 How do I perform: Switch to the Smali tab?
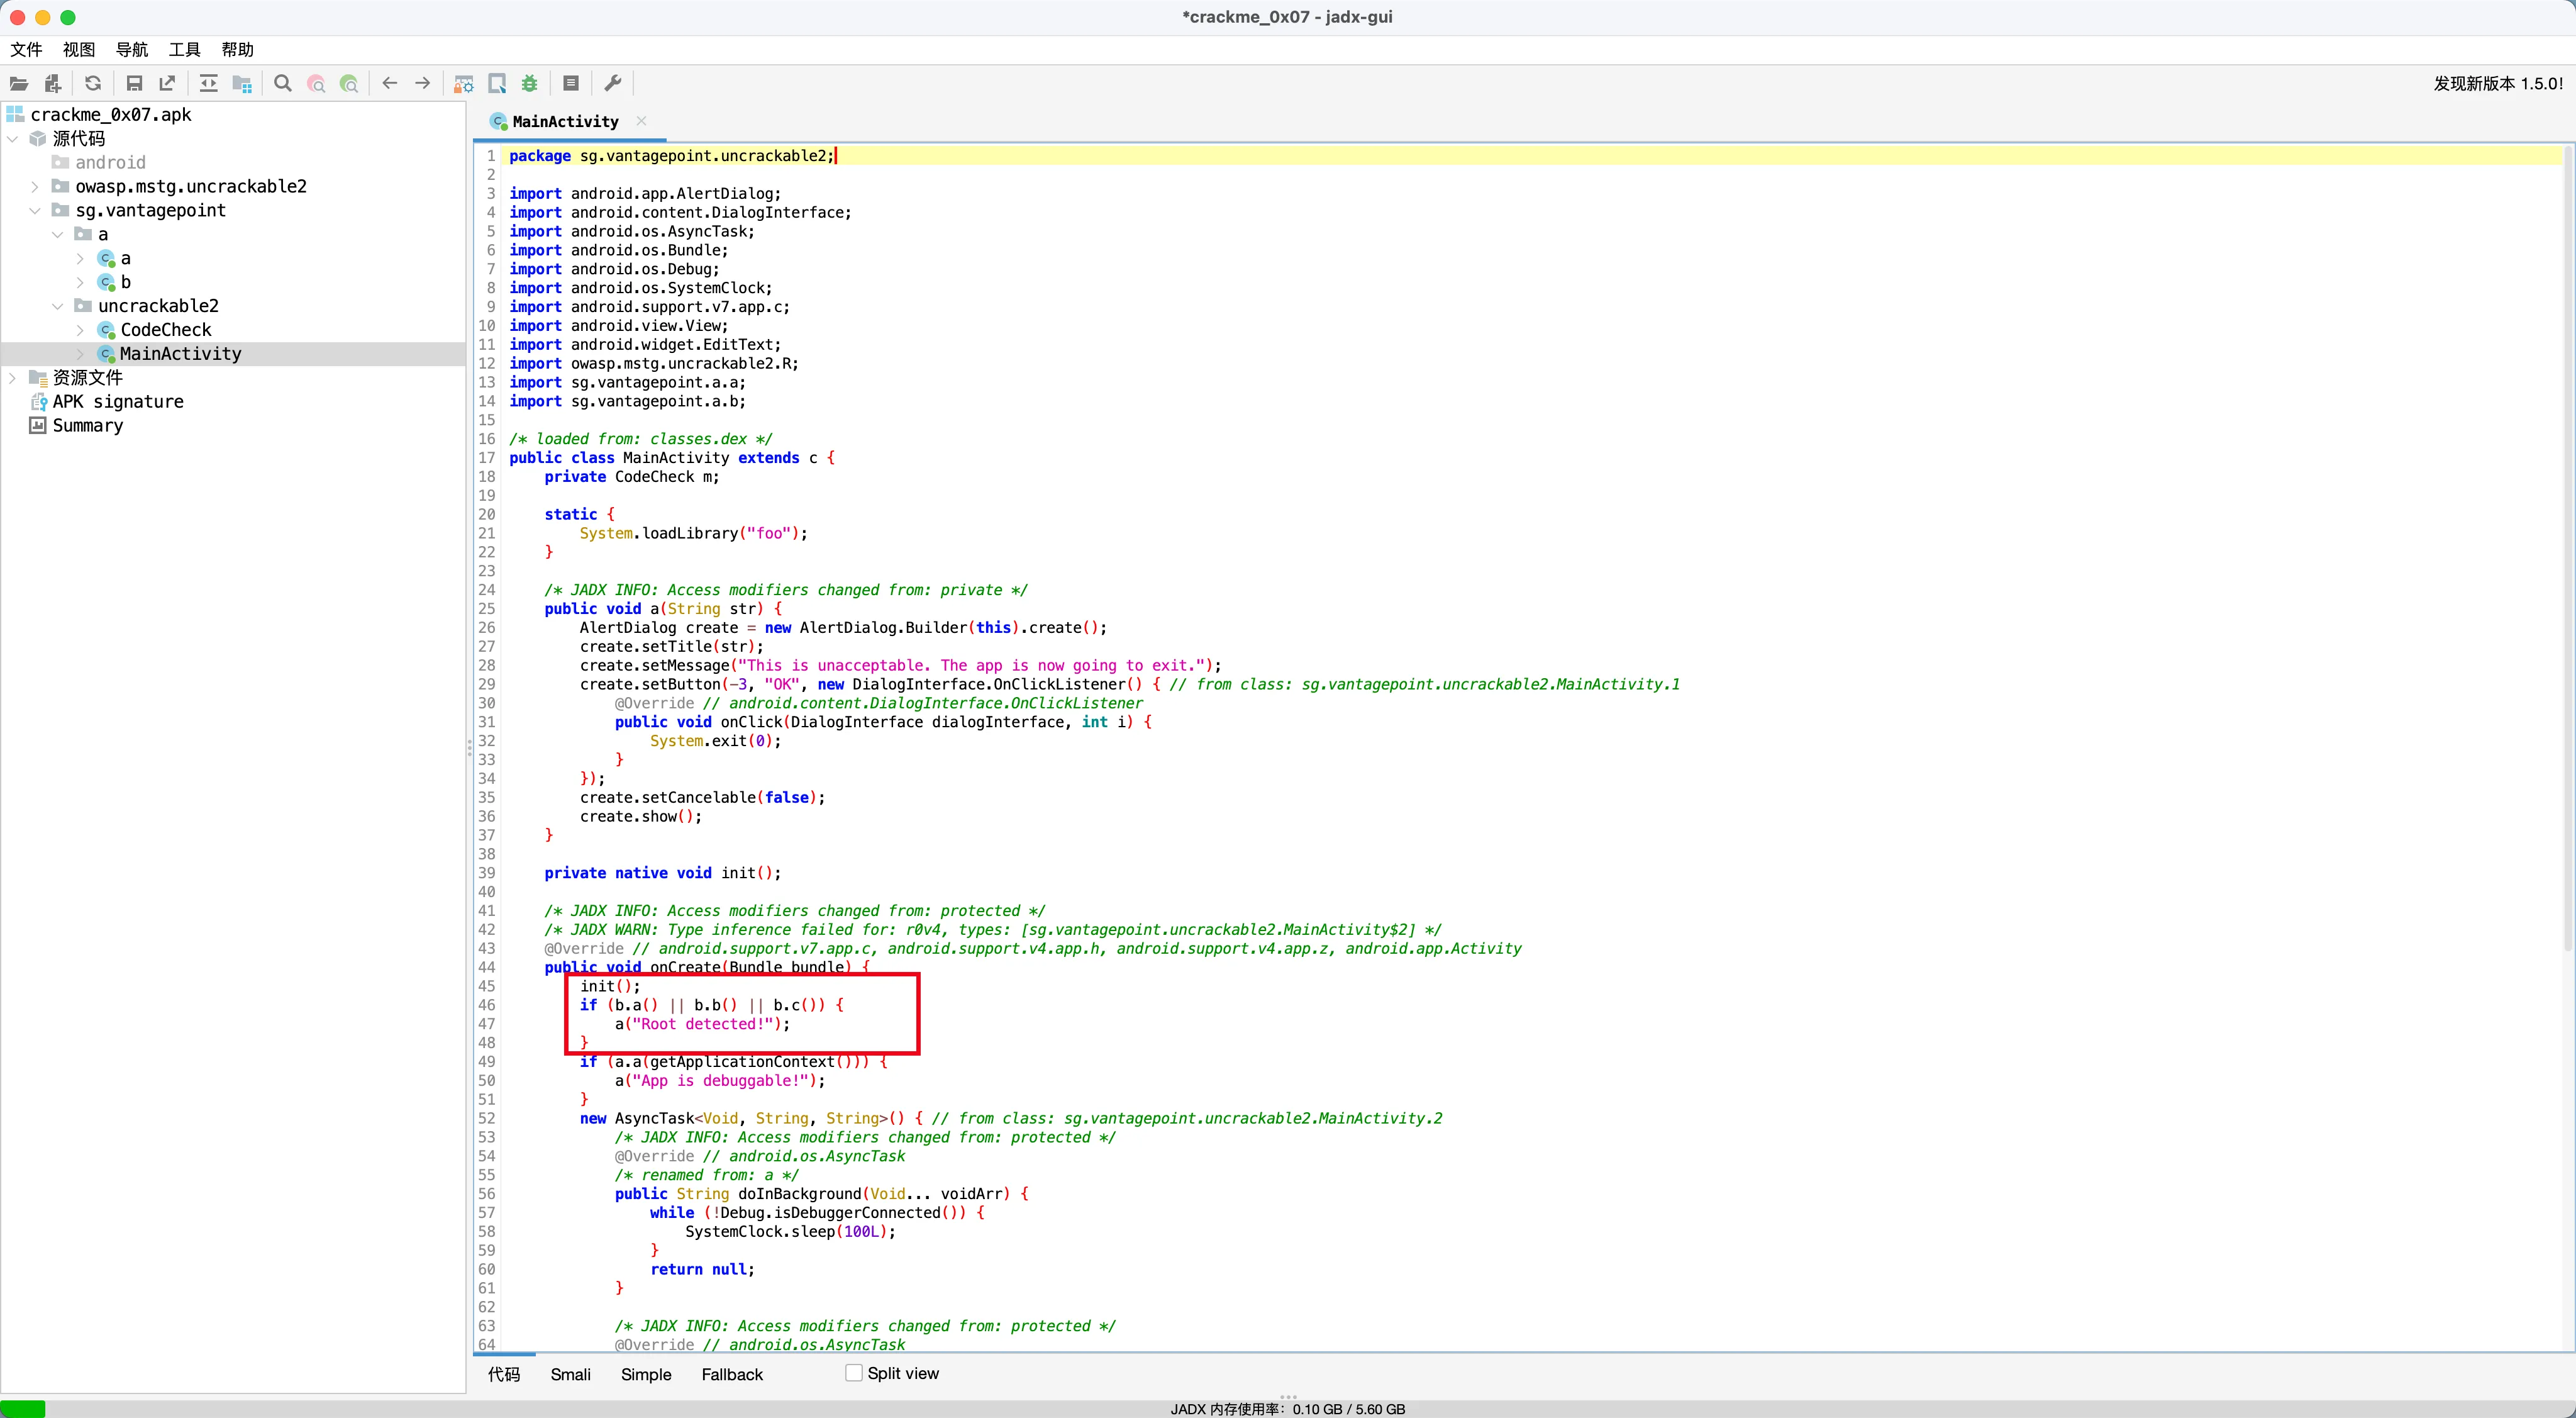[570, 1375]
